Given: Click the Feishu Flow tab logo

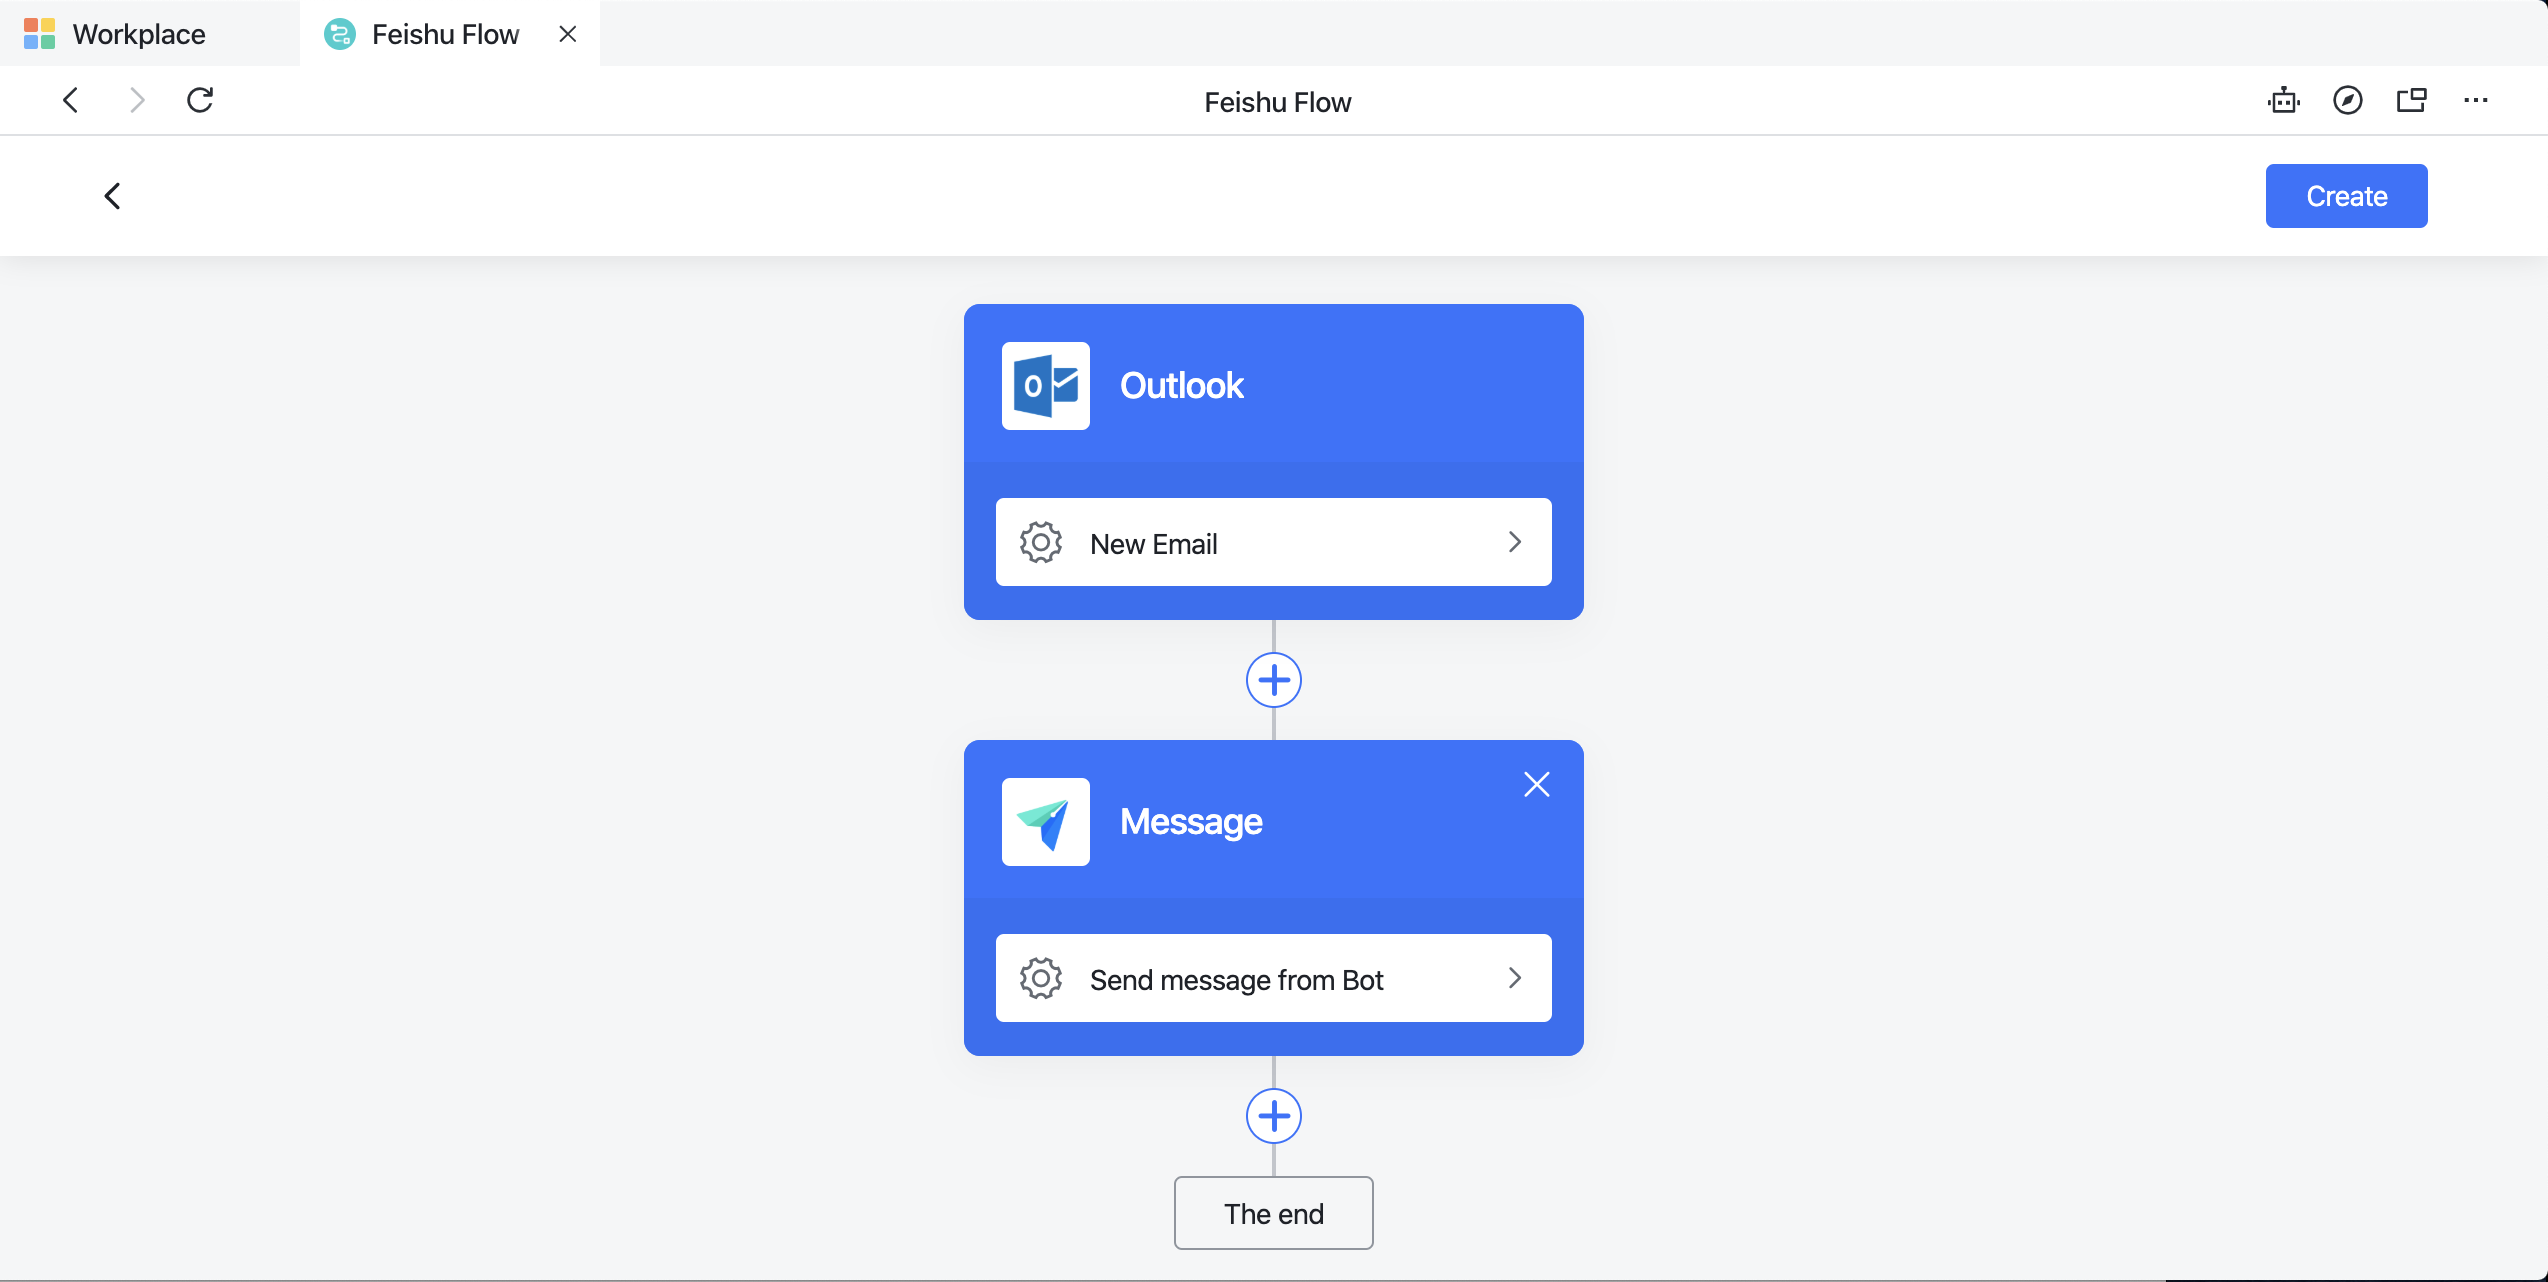Looking at the screenshot, I should click(340, 34).
